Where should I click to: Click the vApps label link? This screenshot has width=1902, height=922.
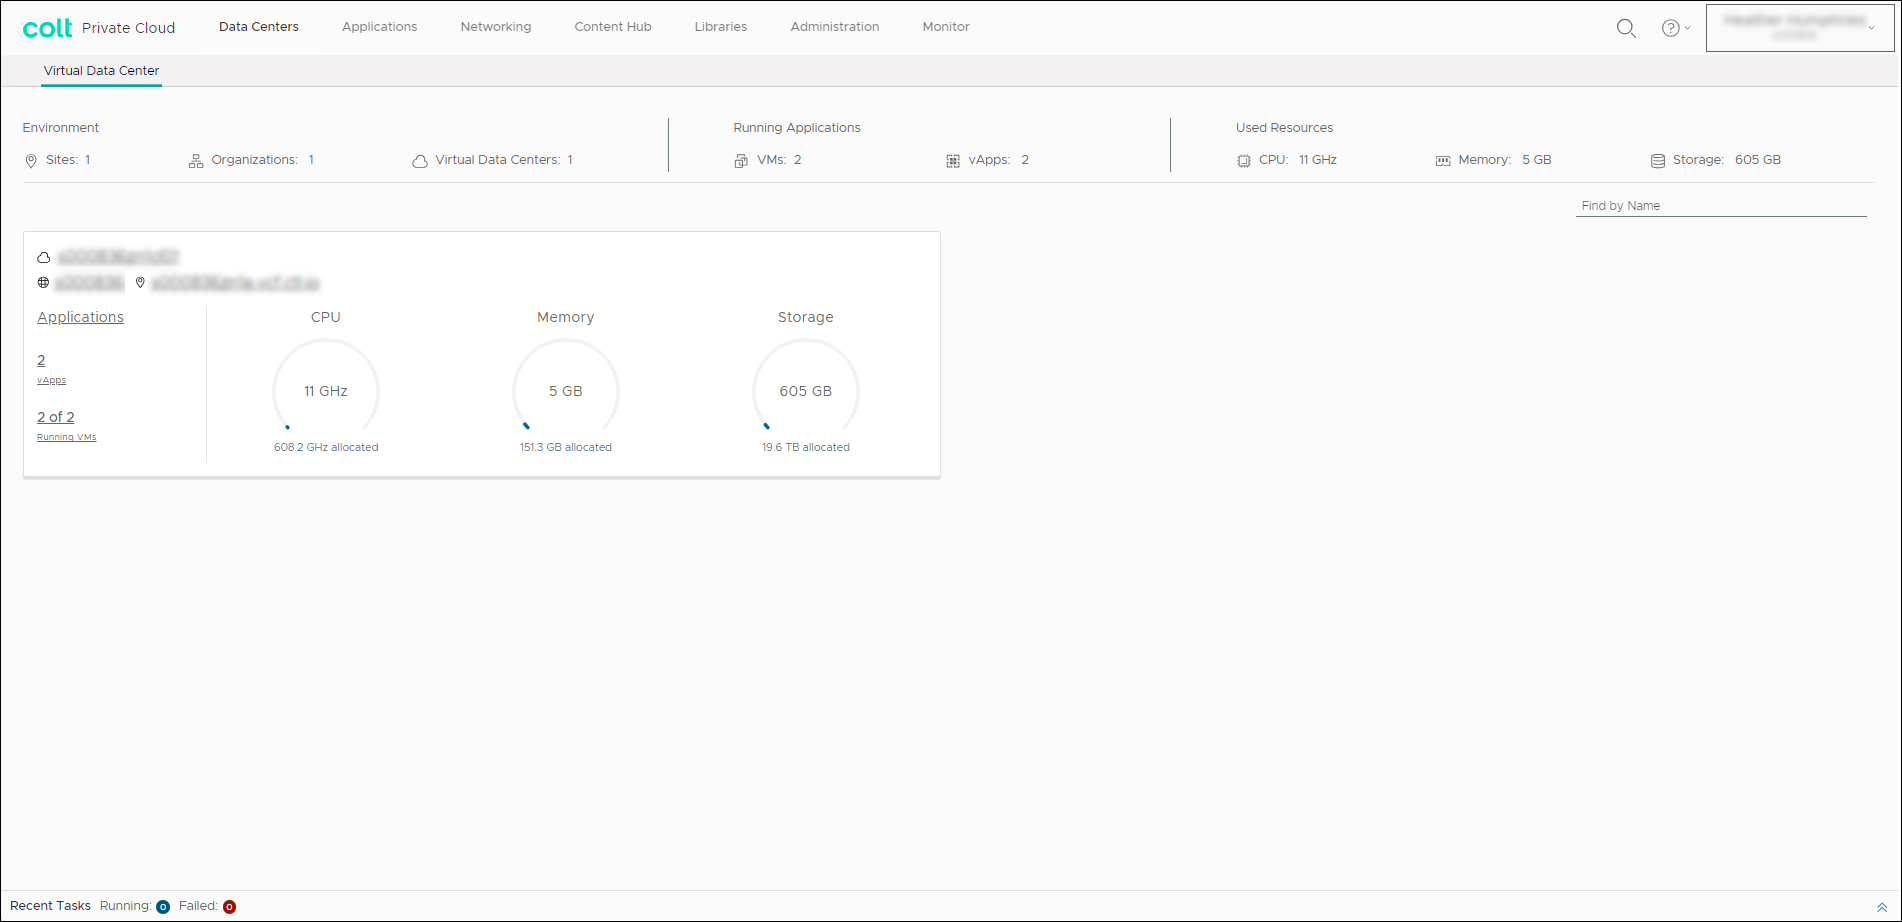click(52, 380)
